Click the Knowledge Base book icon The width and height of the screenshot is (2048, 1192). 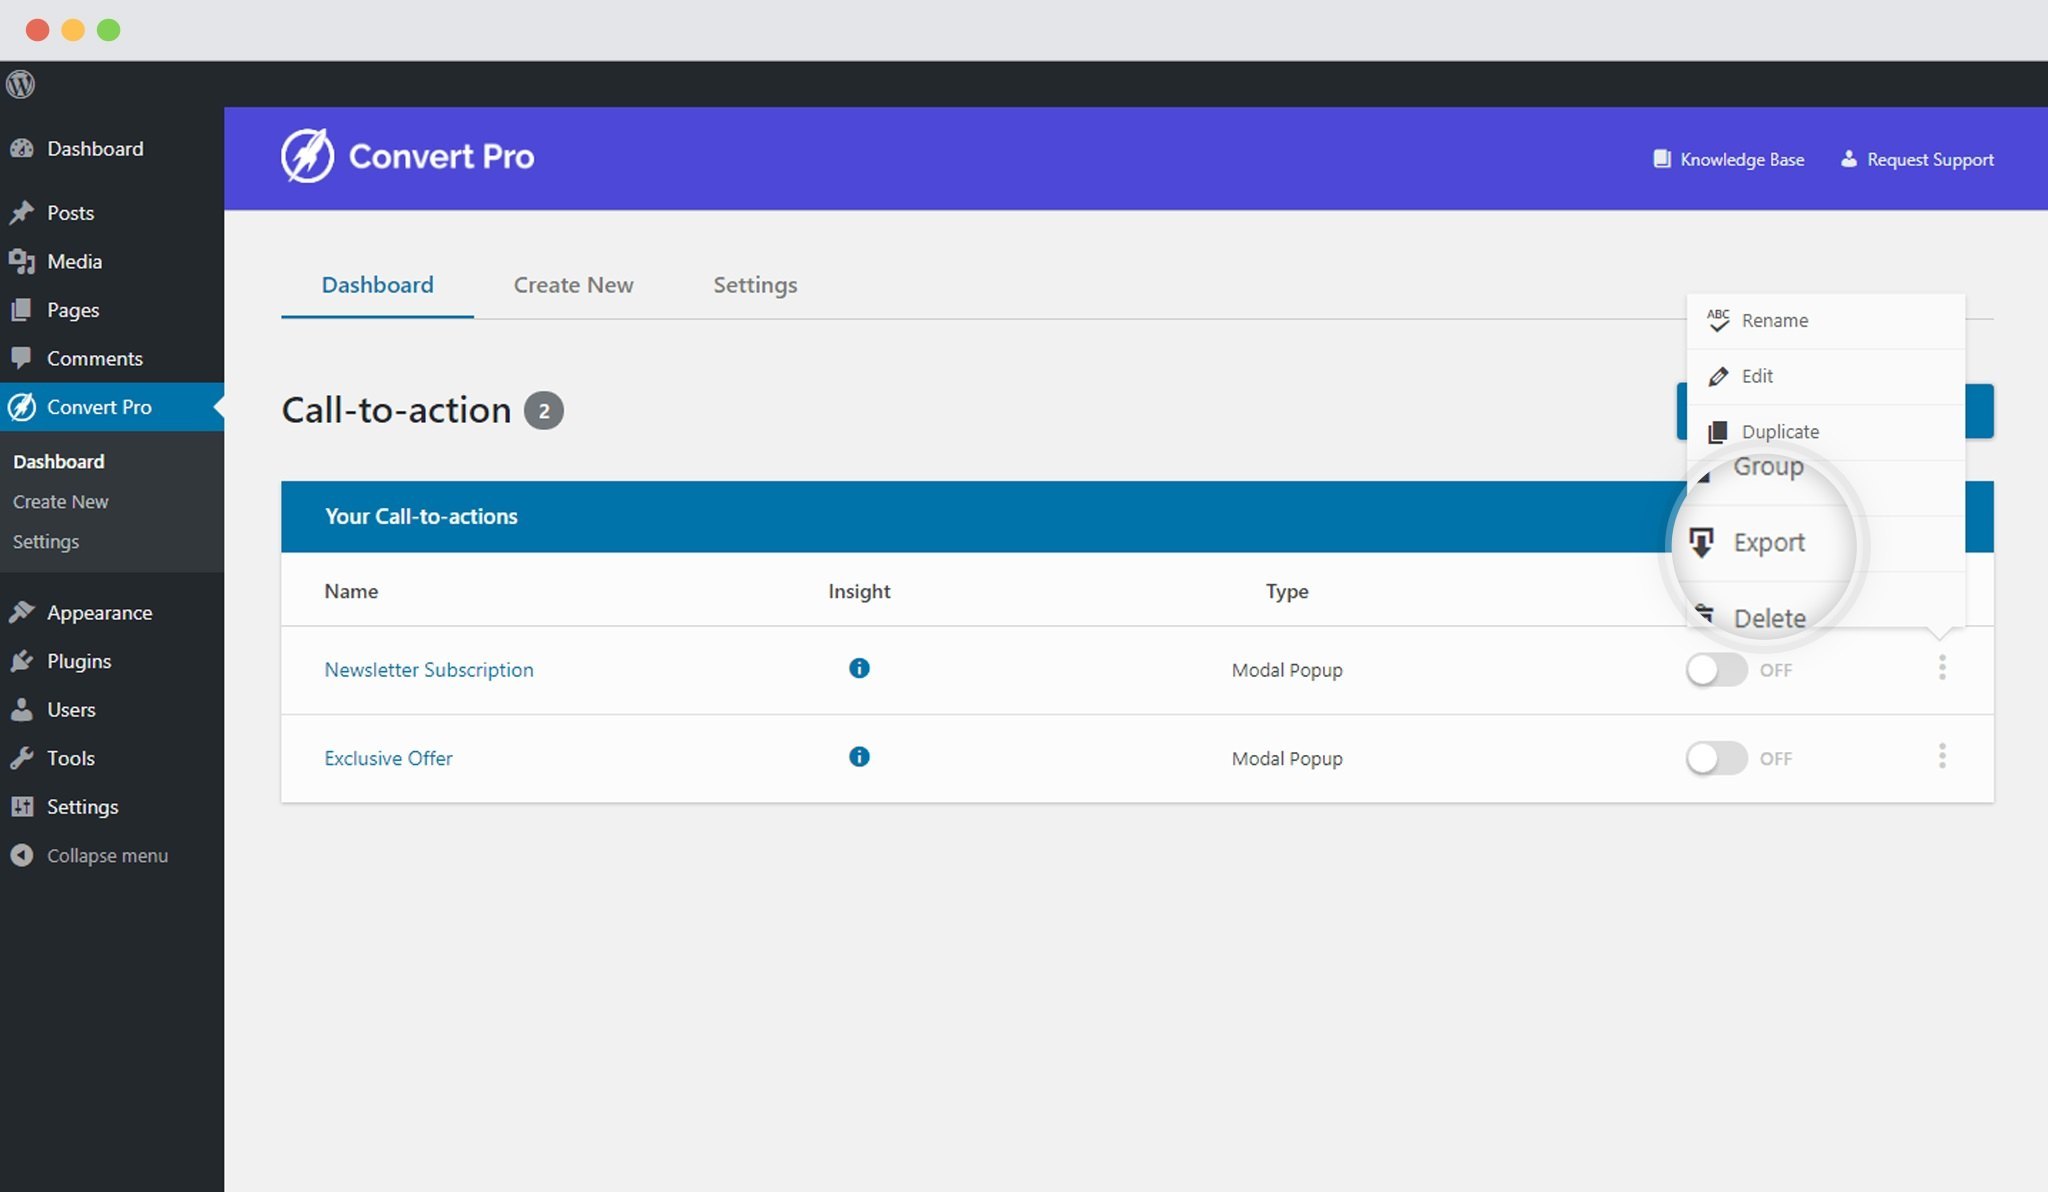1662,159
